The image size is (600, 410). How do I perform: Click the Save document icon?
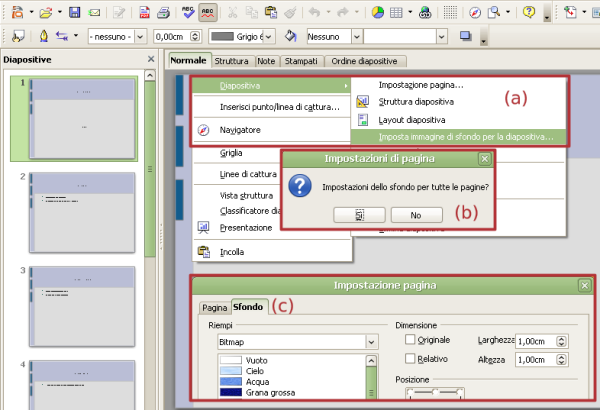pyautogui.click(x=74, y=13)
